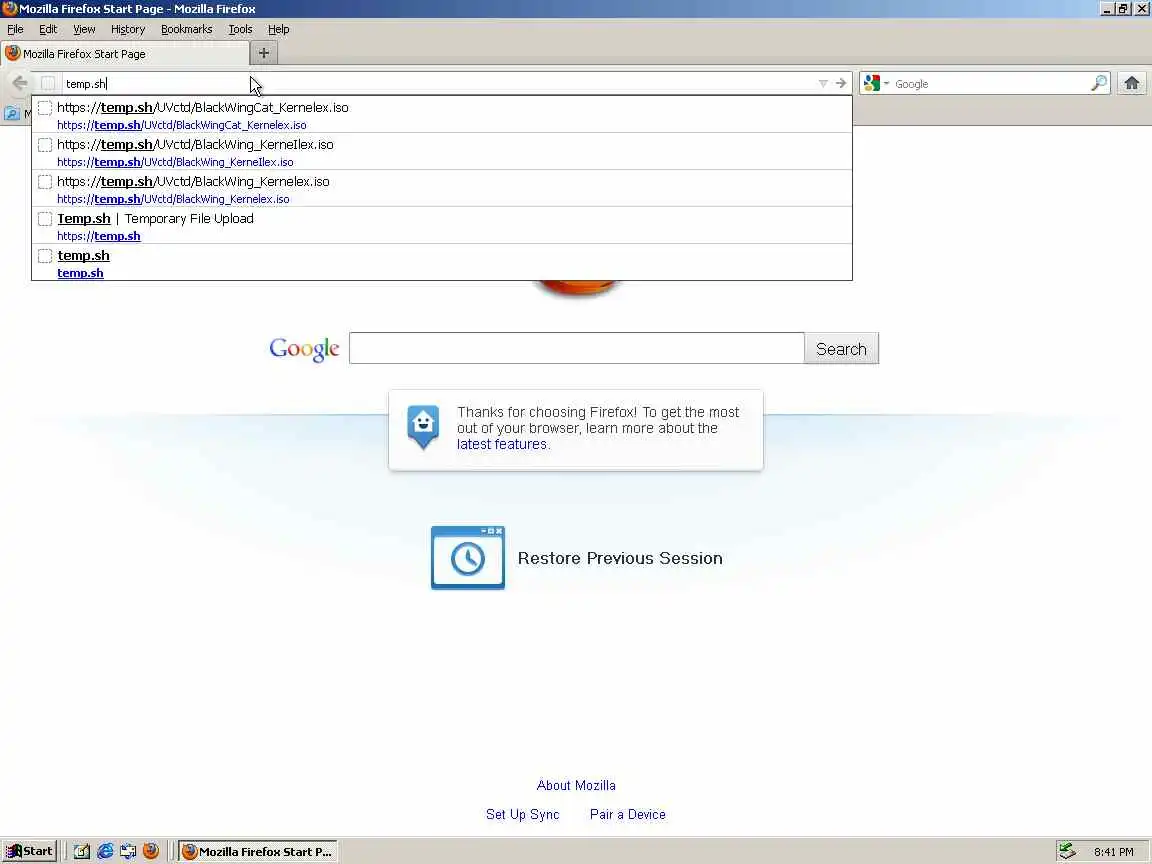Open the File menu
Screen dimensions: 1152x864
(x=15, y=29)
